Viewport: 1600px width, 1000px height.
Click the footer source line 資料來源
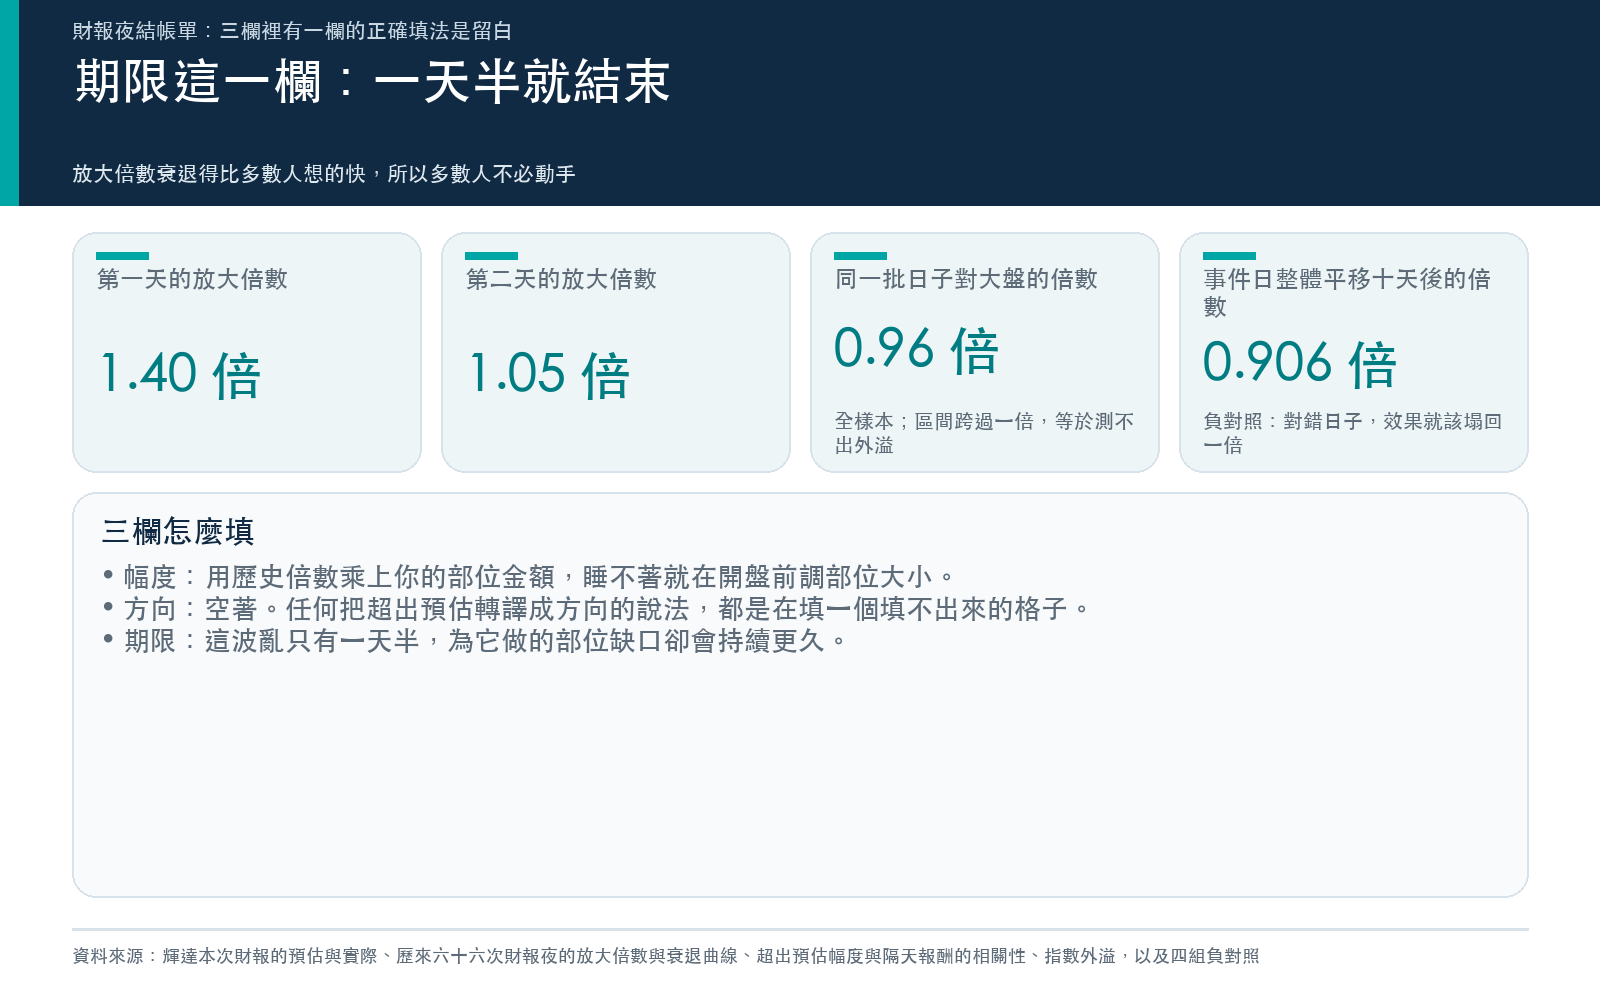point(666,956)
